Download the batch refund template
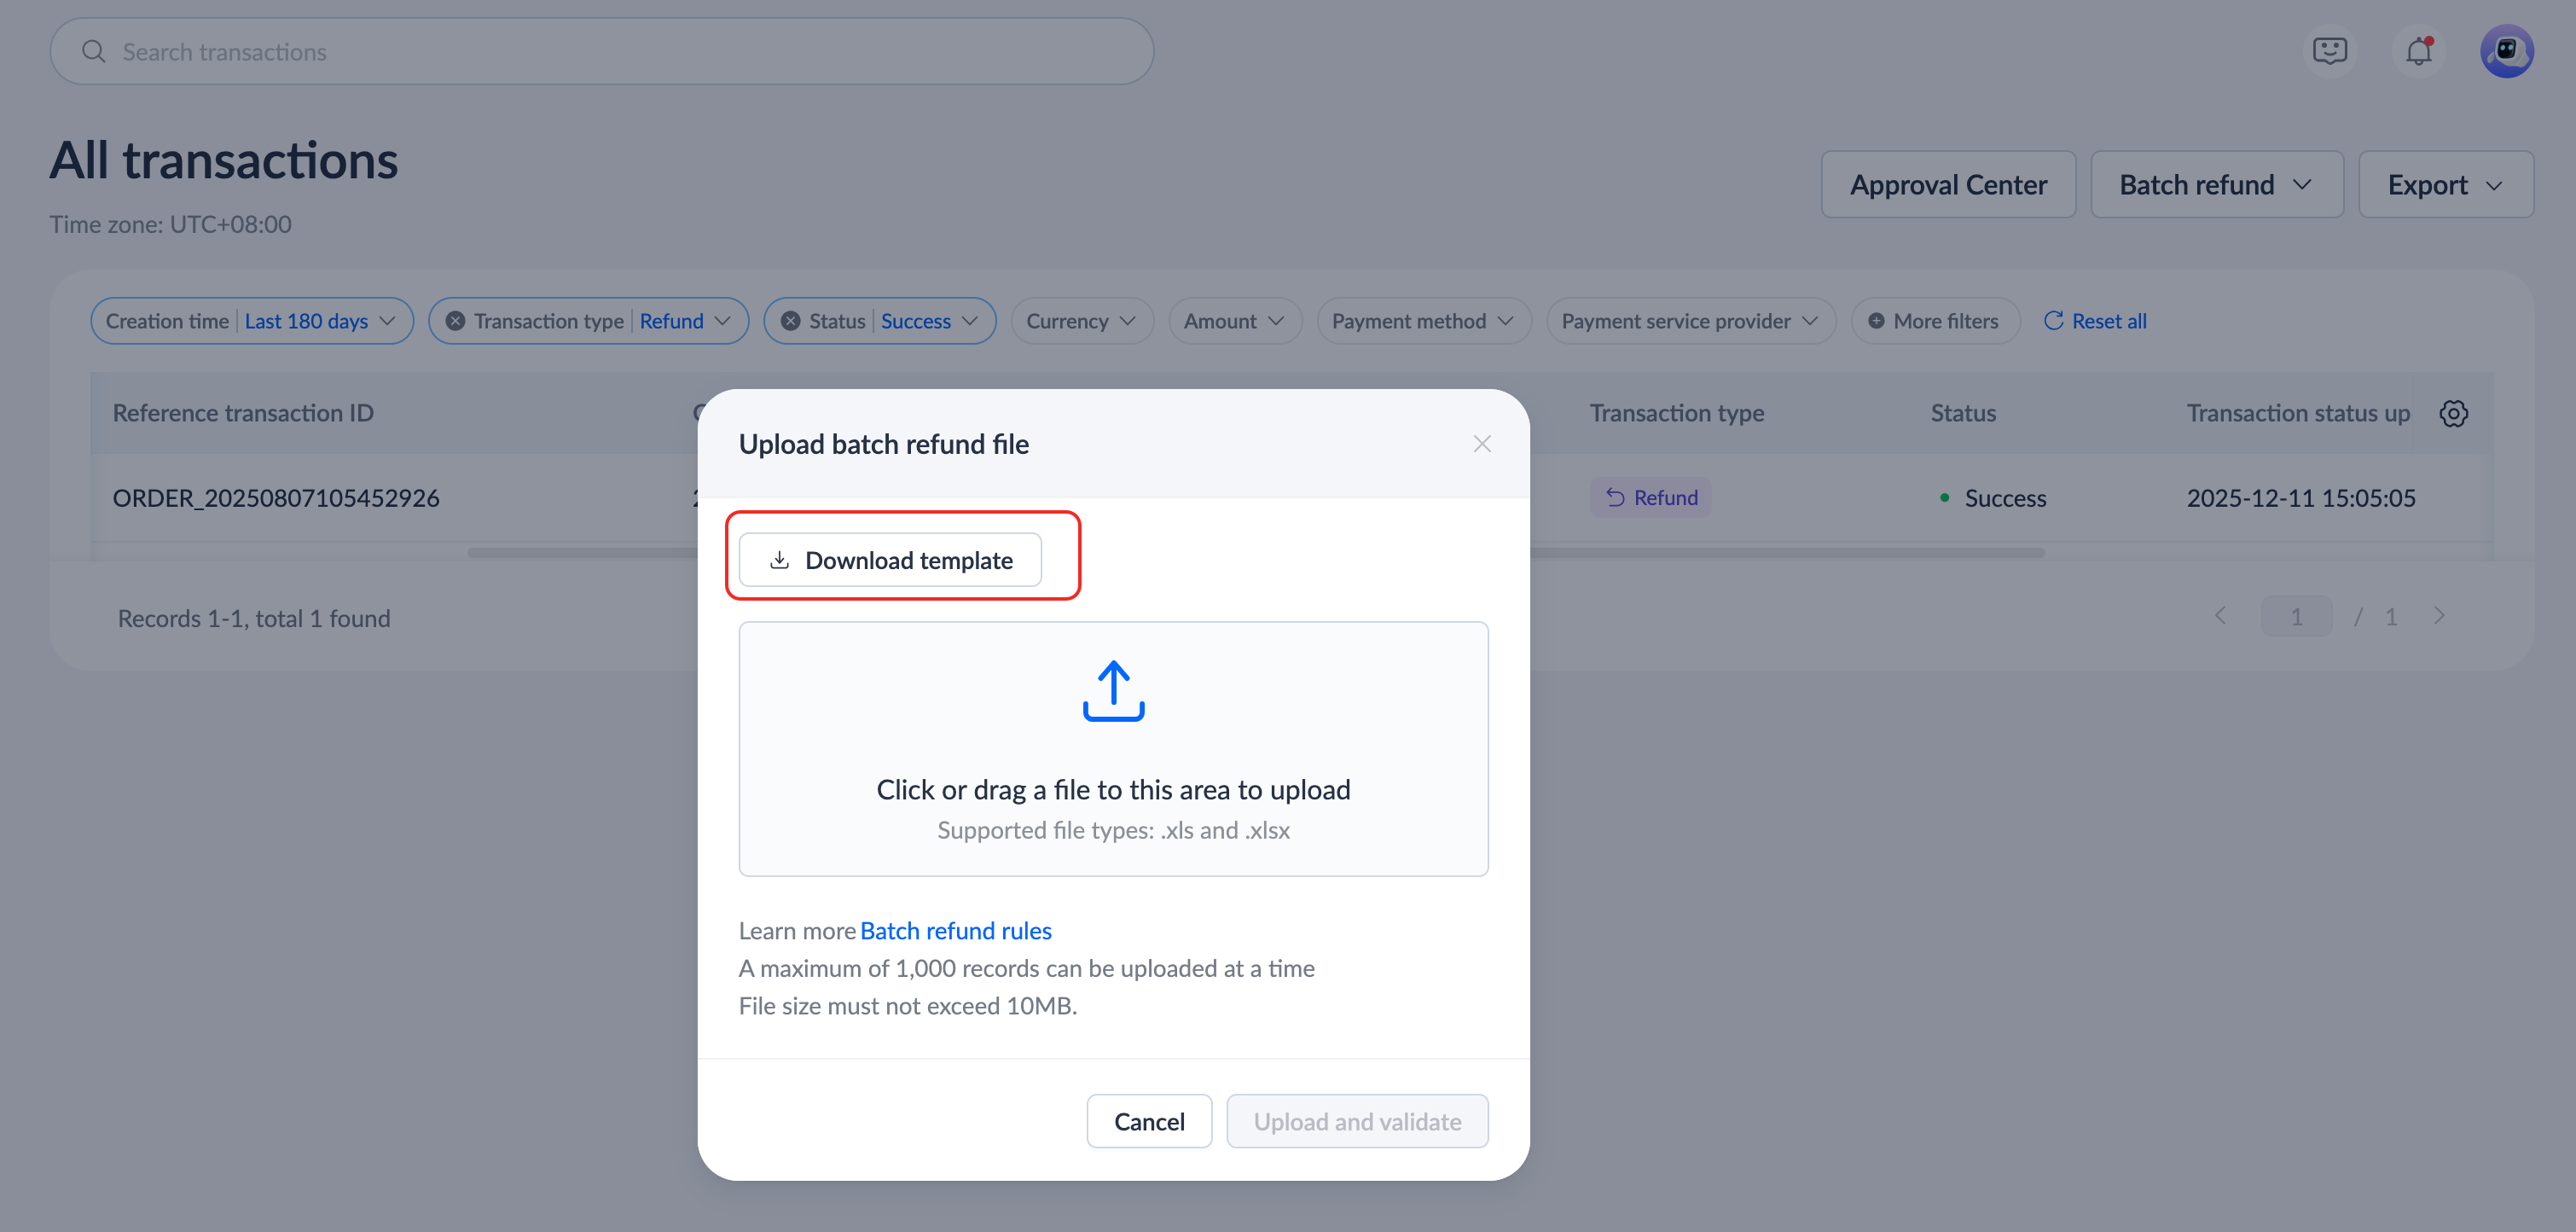Screen dimensions: 2576x1232 coord(890,560)
